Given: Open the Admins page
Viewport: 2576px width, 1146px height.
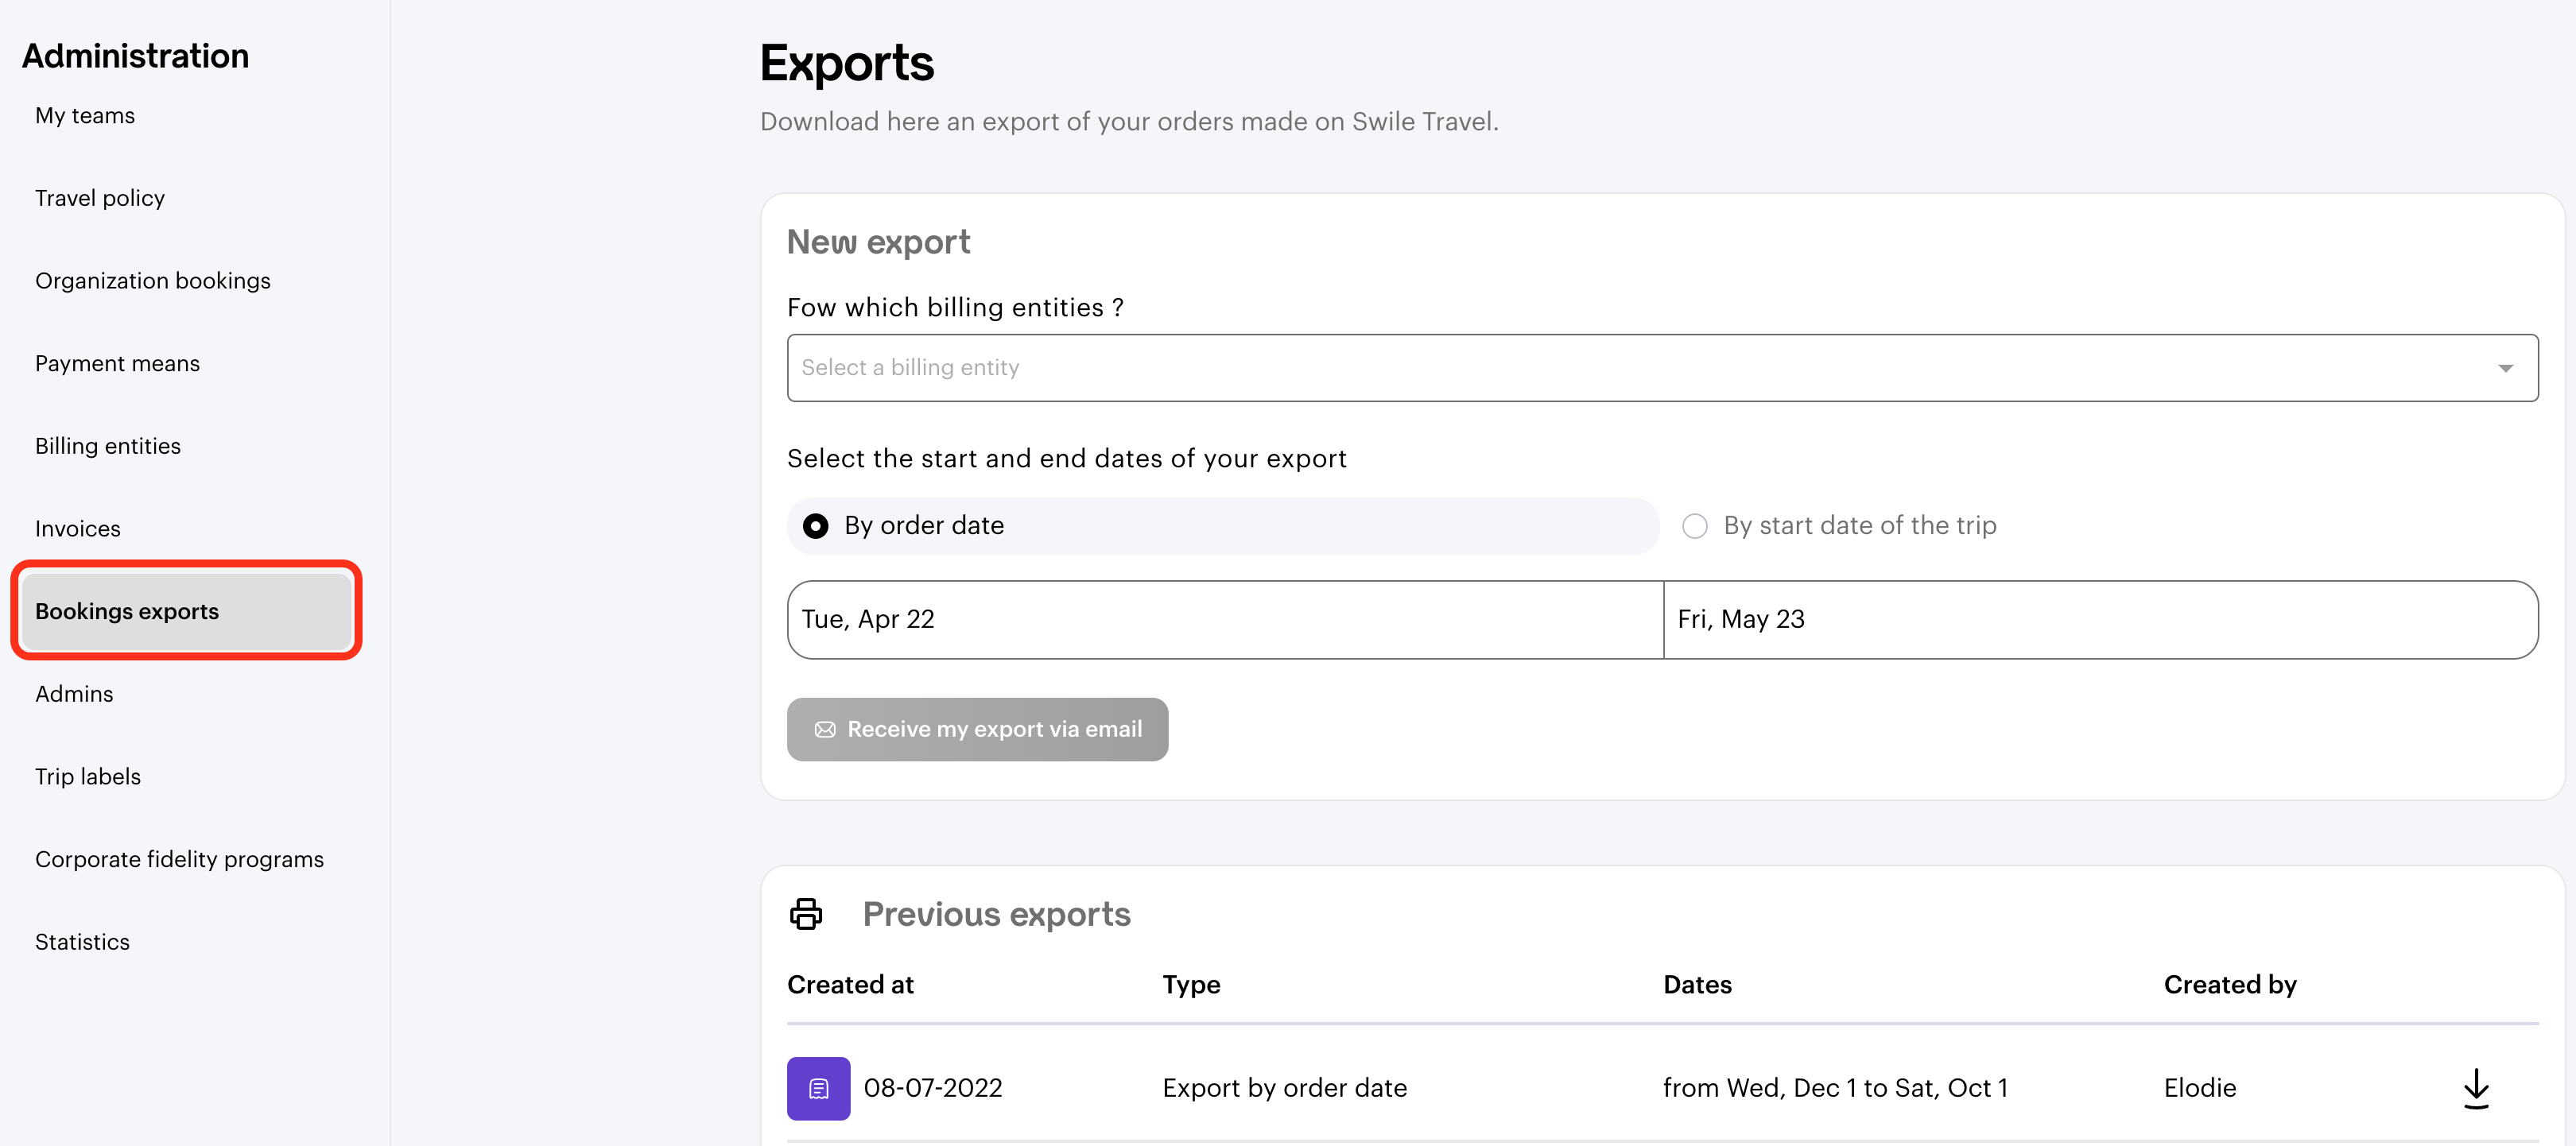Looking at the screenshot, I should pyautogui.click(x=74, y=694).
